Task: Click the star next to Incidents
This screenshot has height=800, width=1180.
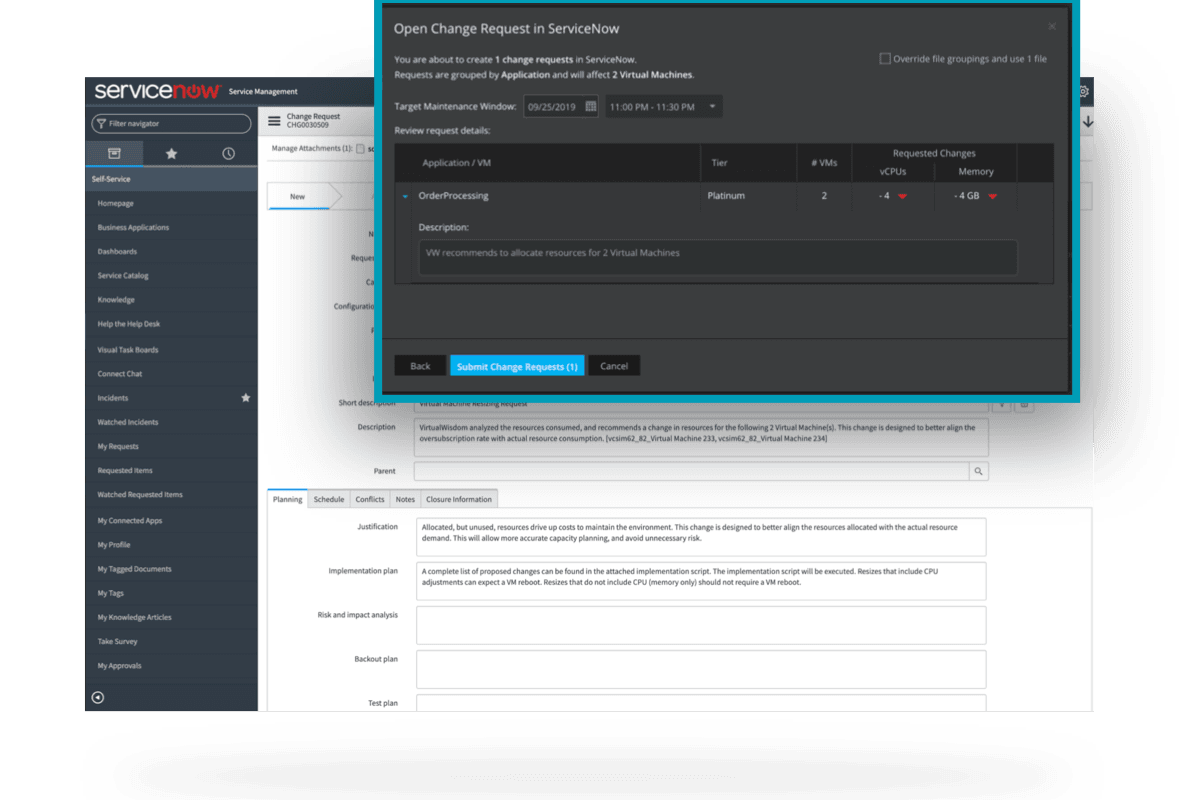Action: point(245,397)
